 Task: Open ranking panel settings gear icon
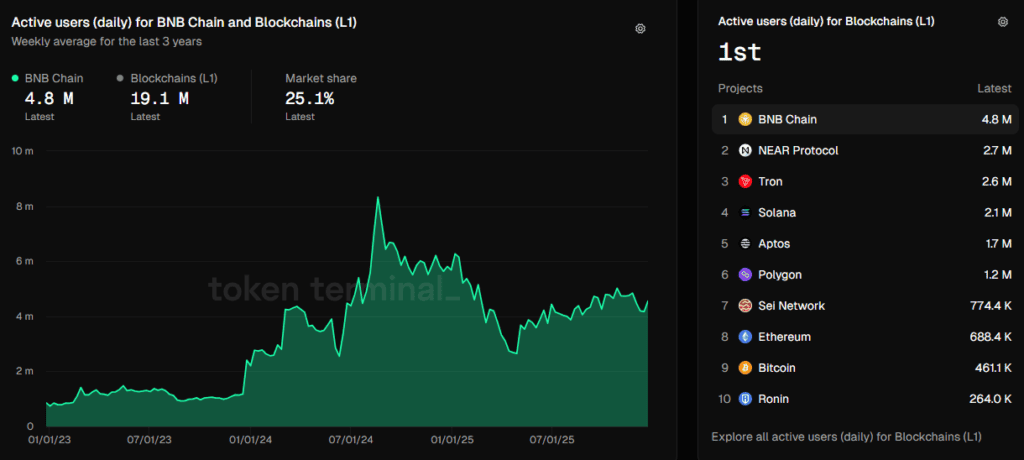click(1002, 22)
